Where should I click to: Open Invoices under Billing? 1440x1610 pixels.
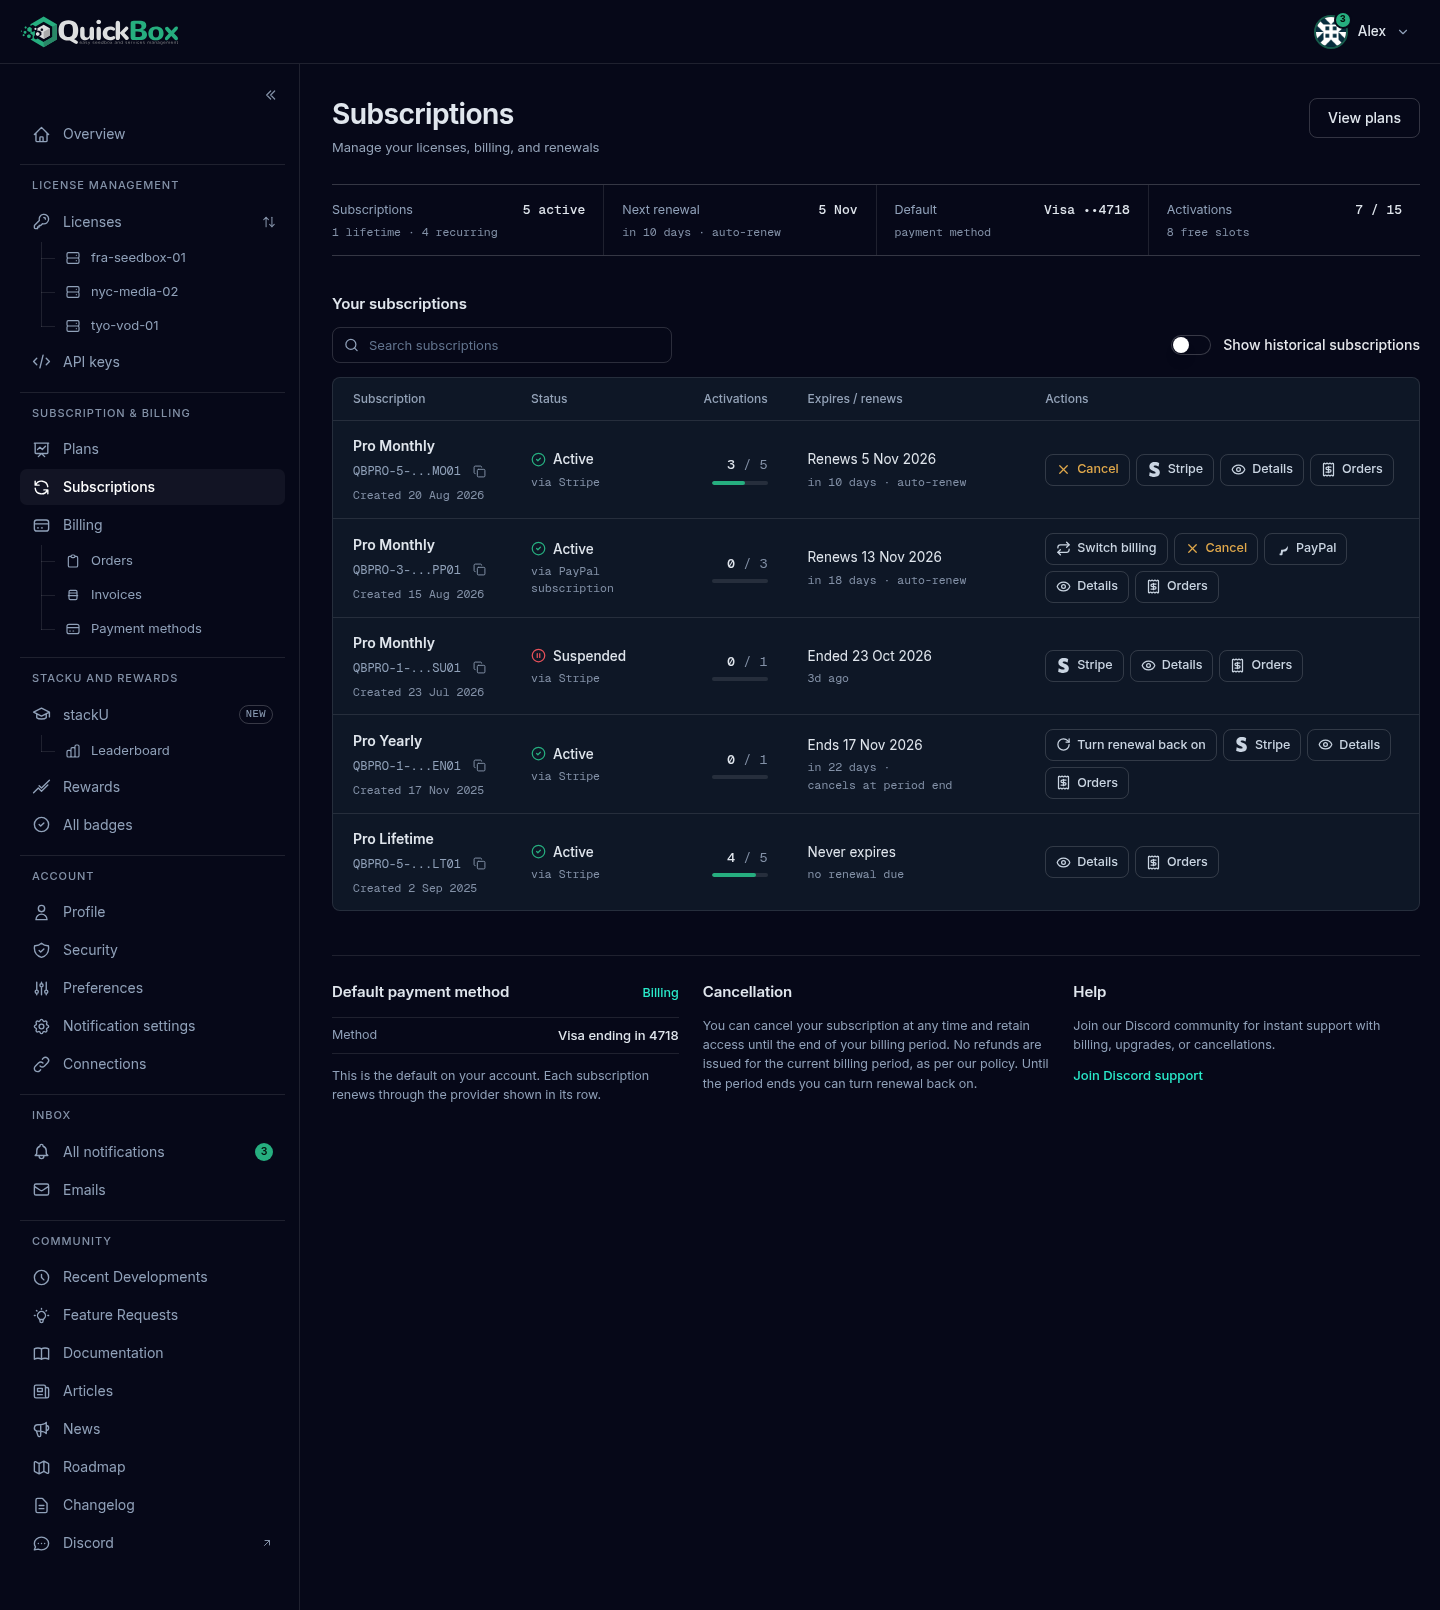(x=170, y=595)
